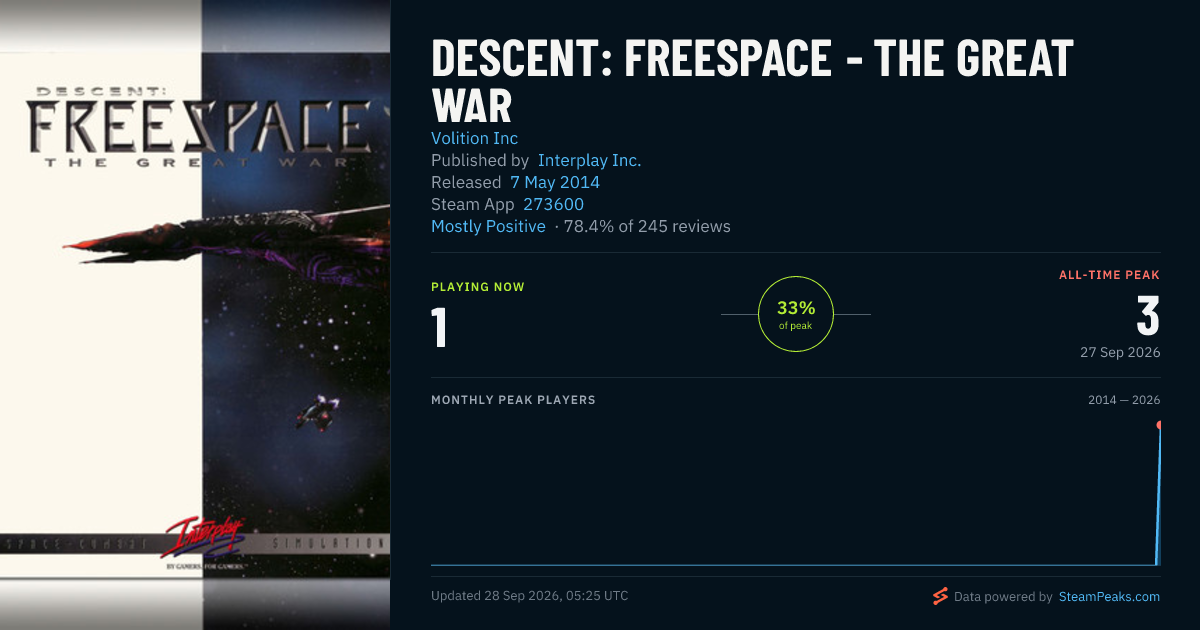The width and height of the screenshot is (1200, 630).
Task: Open the Interplay Inc. publisher link
Action: click(x=589, y=160)
